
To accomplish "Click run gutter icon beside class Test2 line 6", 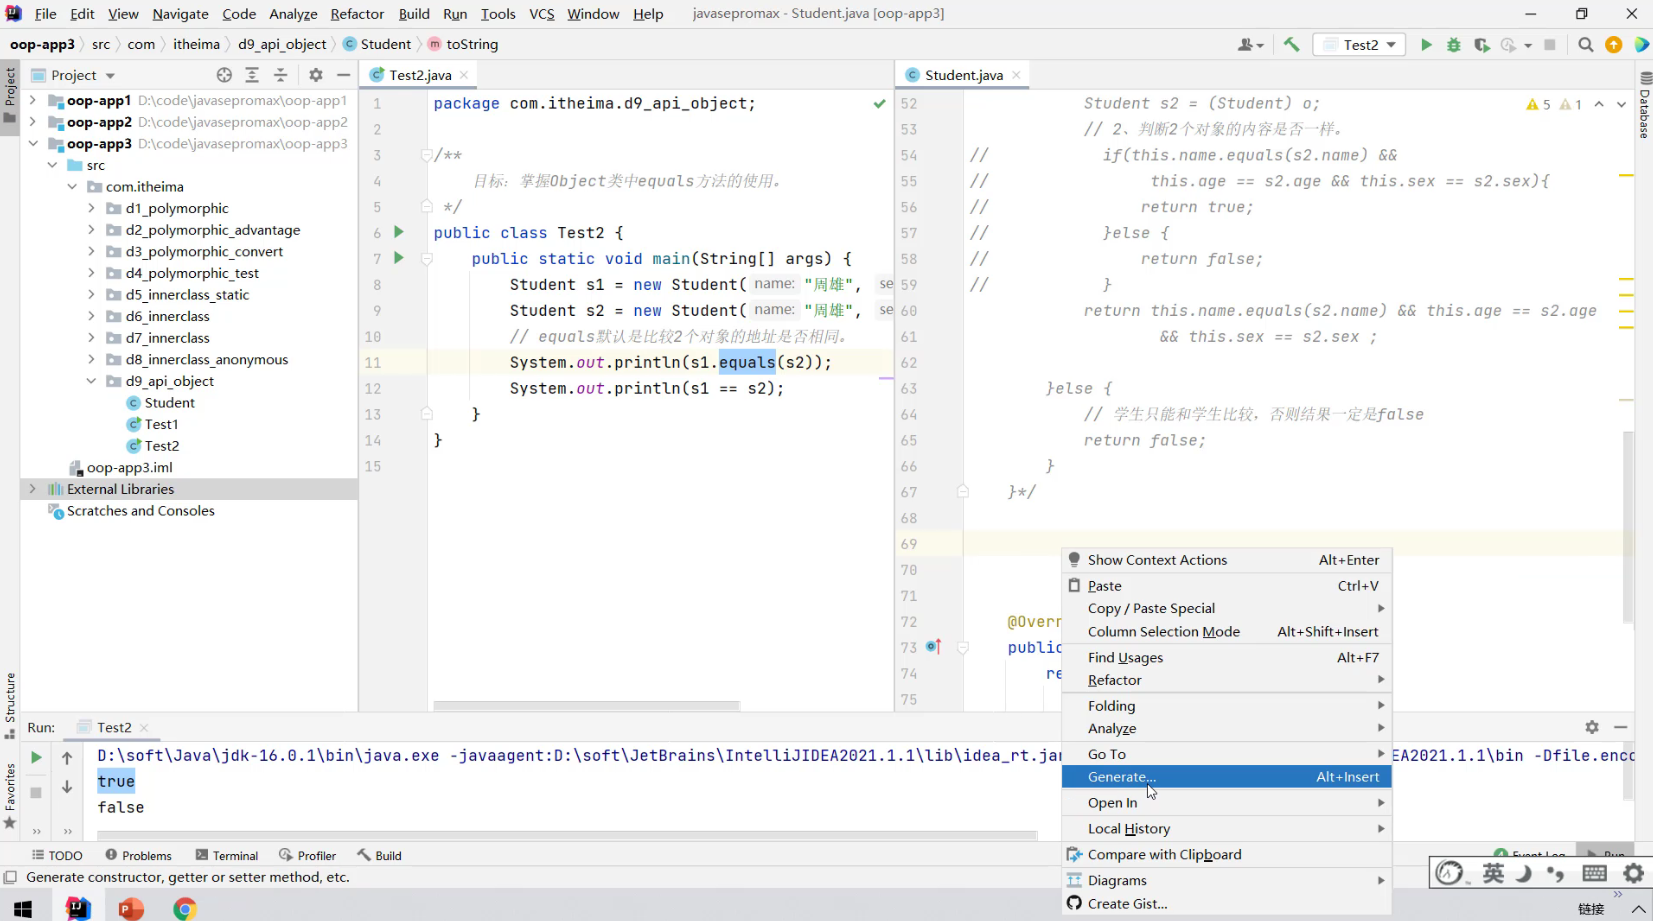I will click(x=399, y=232).
